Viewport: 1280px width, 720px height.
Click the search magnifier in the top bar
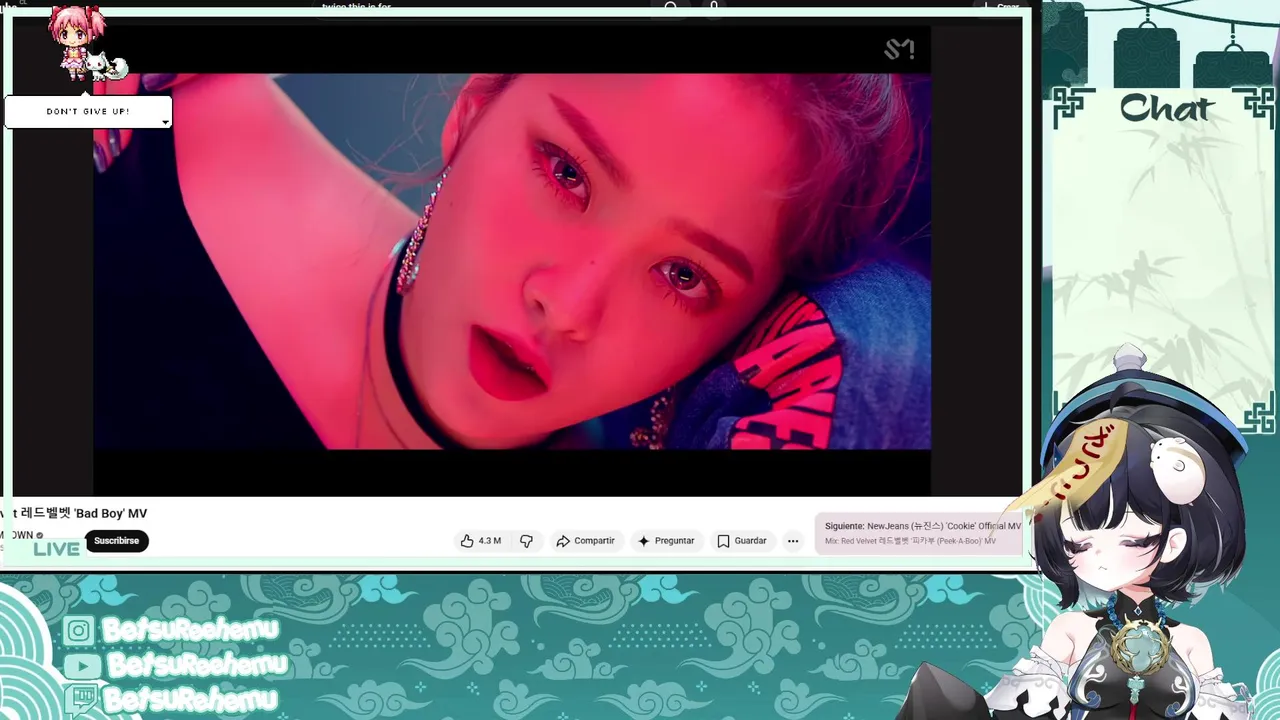[x=671, y=7]
